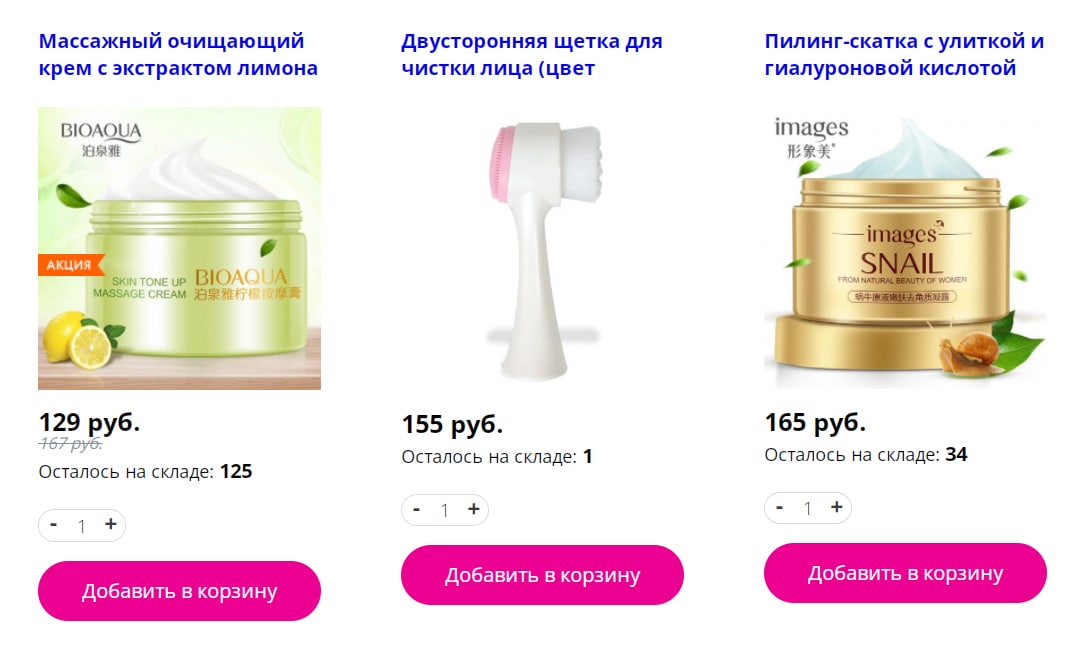Increase quantity of snail peeling gel
The width and height of the screenshot is (1088, 650).
(836, 507)
